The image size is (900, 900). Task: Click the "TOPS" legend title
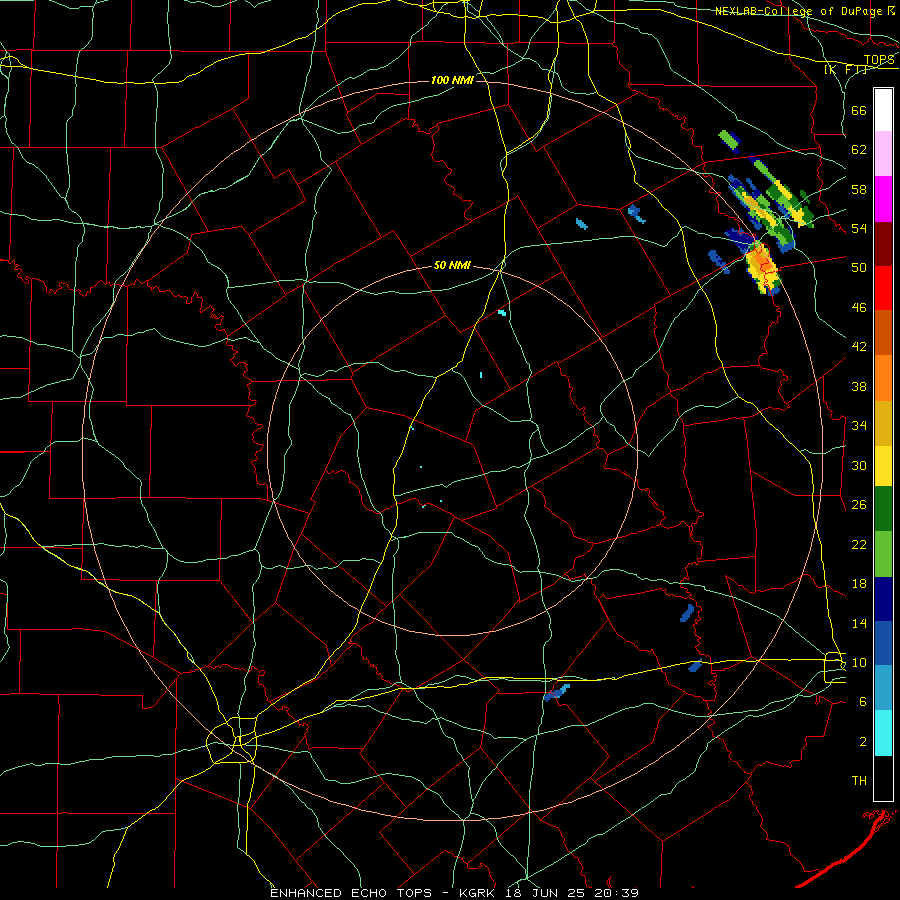pyautogui.click(x=879, y=60)
